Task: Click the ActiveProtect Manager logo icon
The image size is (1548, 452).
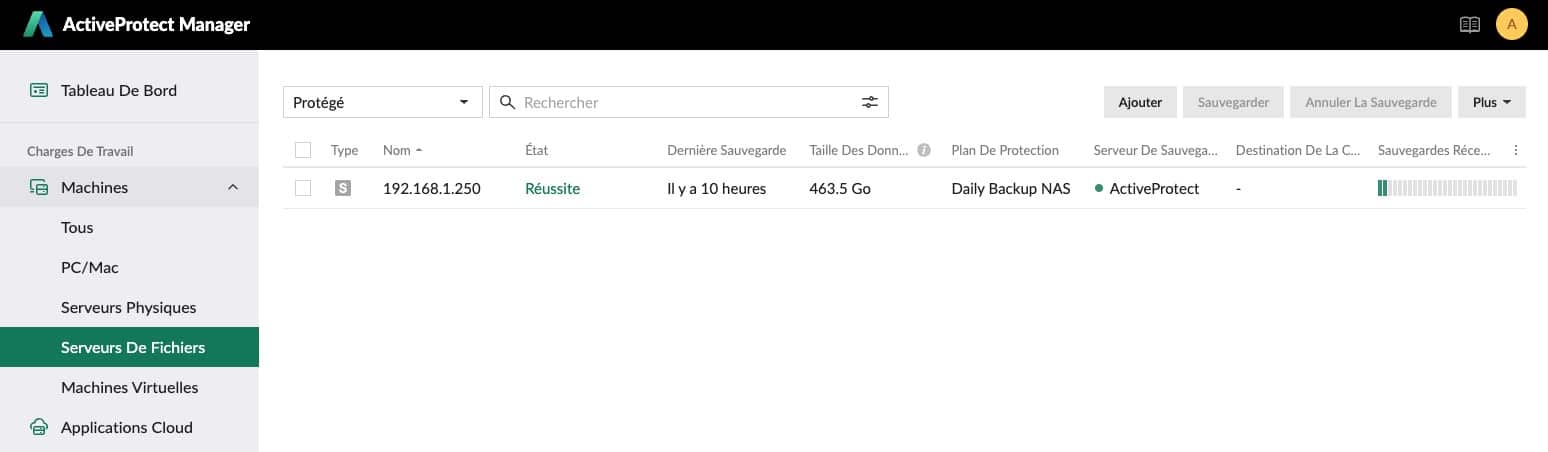Action: (38, 24)
